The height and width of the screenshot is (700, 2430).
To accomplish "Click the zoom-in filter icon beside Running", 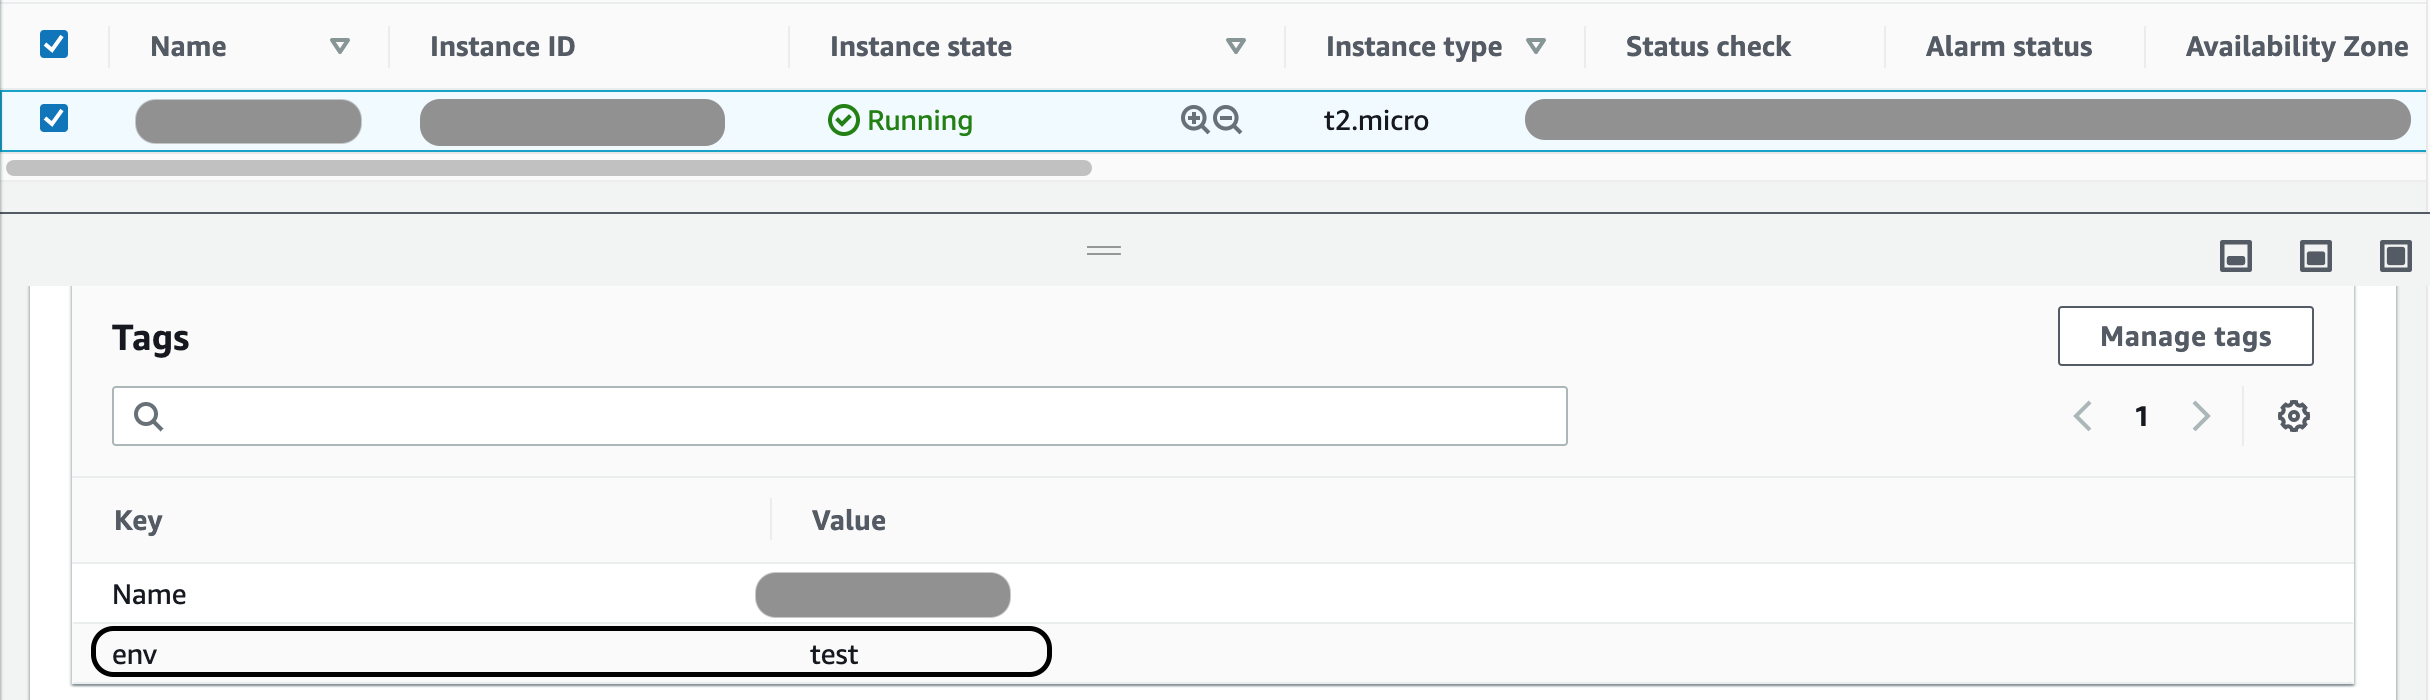I will [x=1194, y=120].
